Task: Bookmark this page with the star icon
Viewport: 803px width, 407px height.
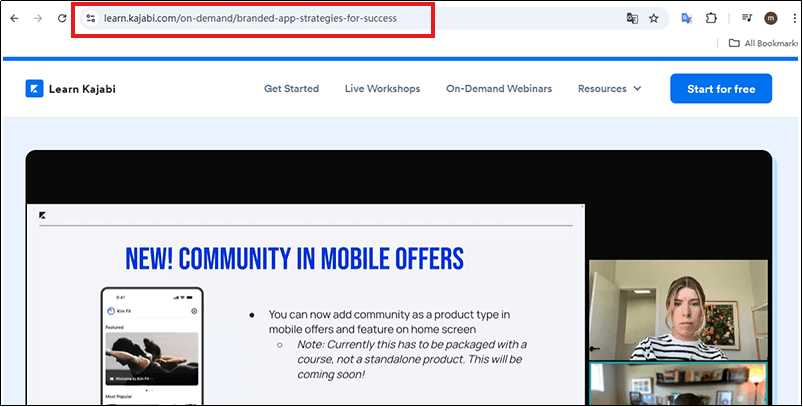Action: tap(654, 18)
